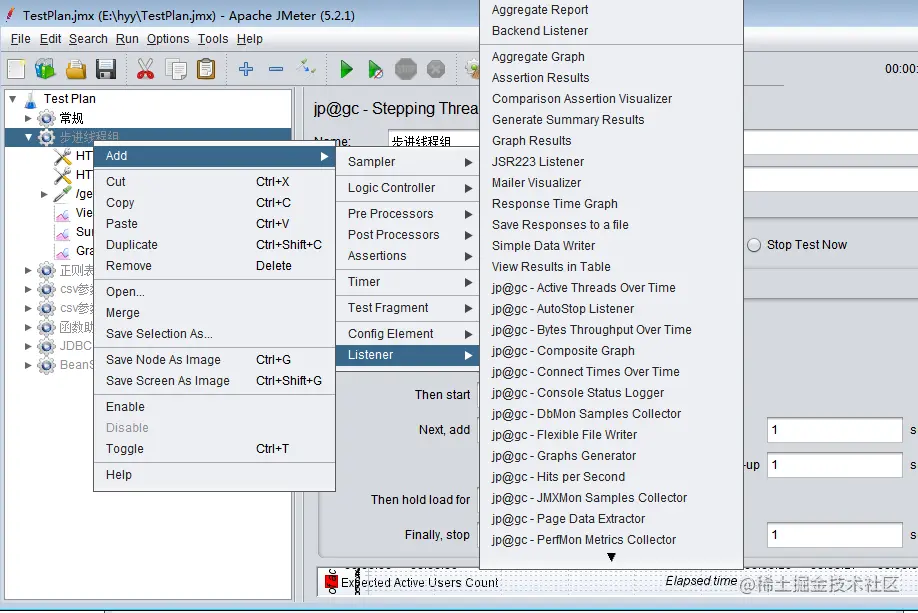This screenshot has width=918, height=613.
Task: Open the Timer submenu
Action: click(x=408, y=282)
